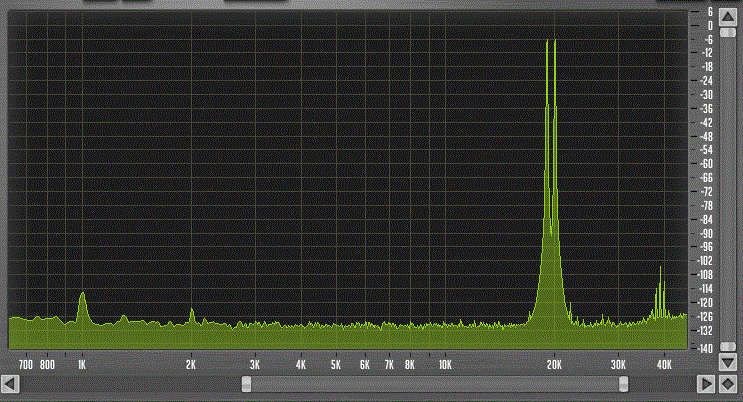Click the 30K frequency axis label

pyautogui.click(x=618, y=365)
